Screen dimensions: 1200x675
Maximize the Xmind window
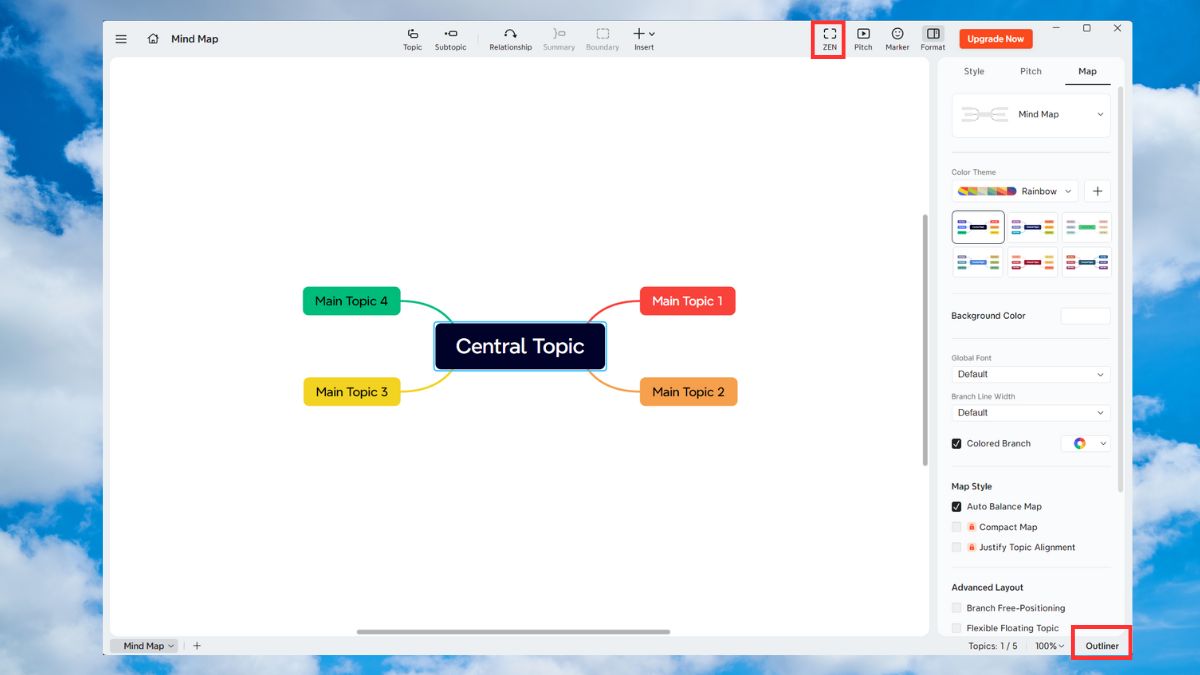click(x=1087, y=28)
